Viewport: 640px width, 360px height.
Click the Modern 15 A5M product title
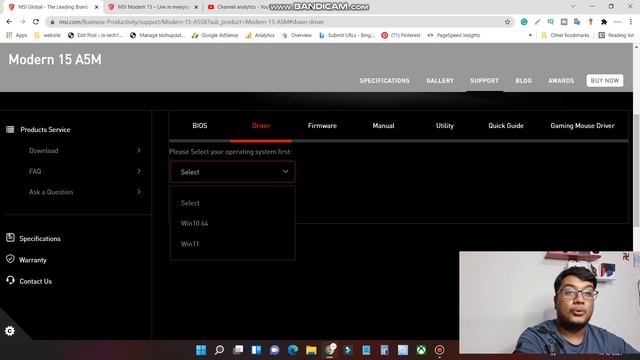pyautogui.click(x=55, y=60)
